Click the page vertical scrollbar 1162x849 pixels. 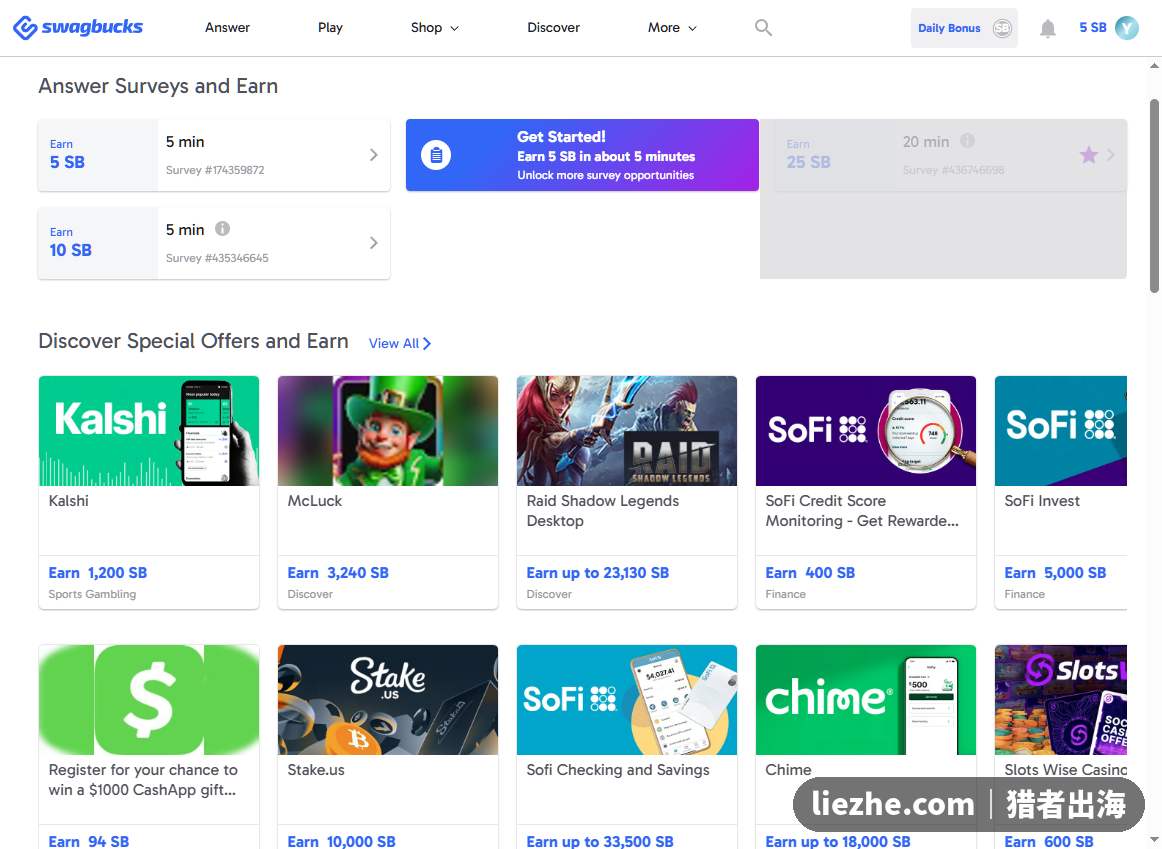(1154, 196)
